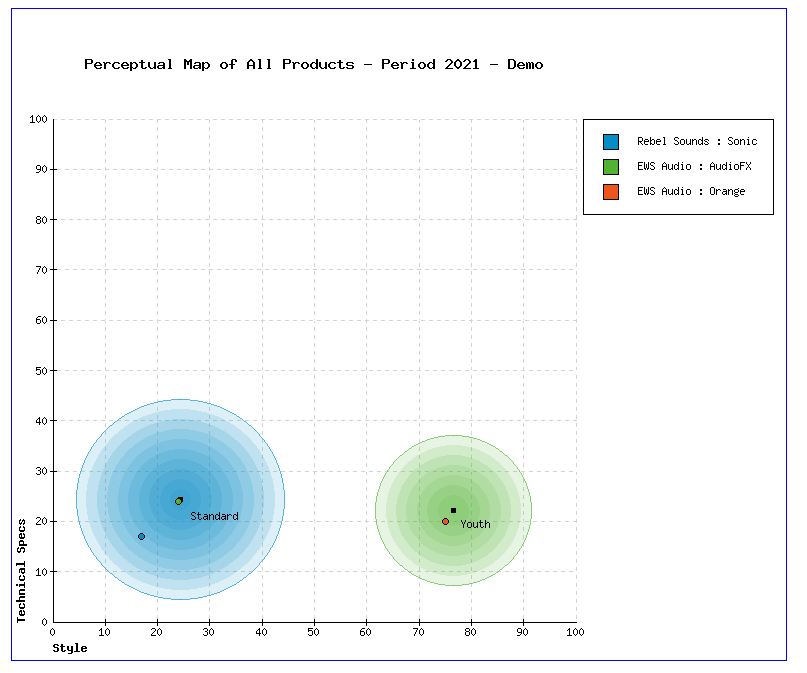This screenshot has height=673, width=807.
Task: Click the 50 tick label on the horizontal axis
Action: (314, 631)
